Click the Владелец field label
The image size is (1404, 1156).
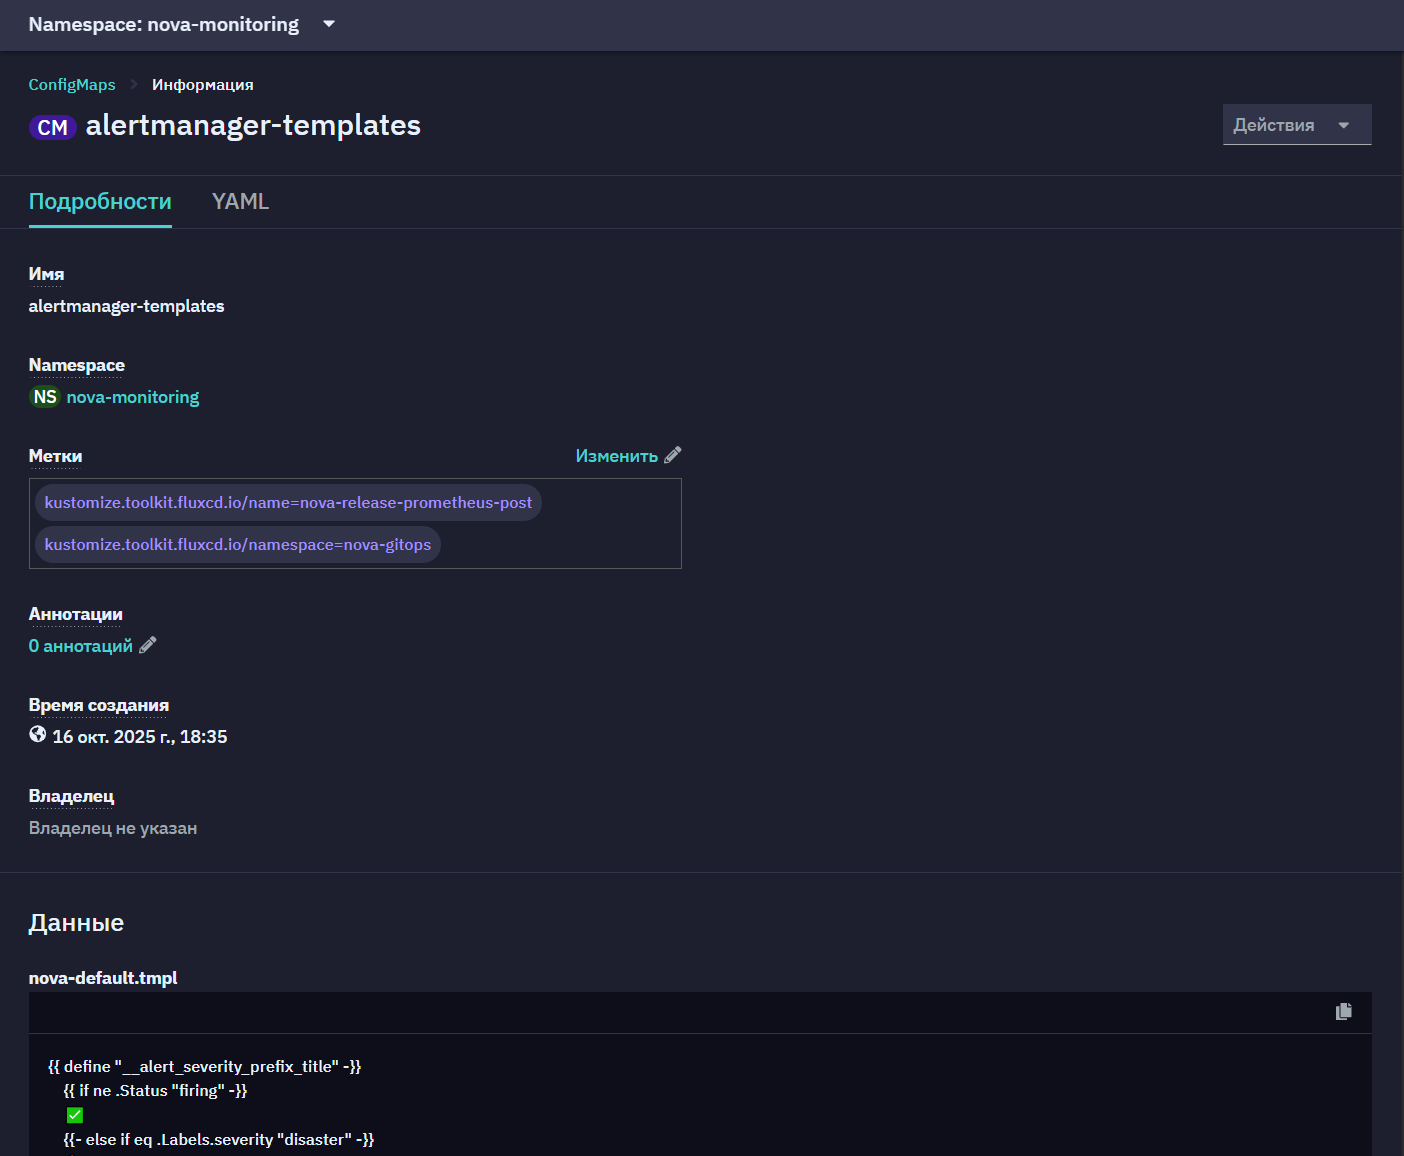71,796
